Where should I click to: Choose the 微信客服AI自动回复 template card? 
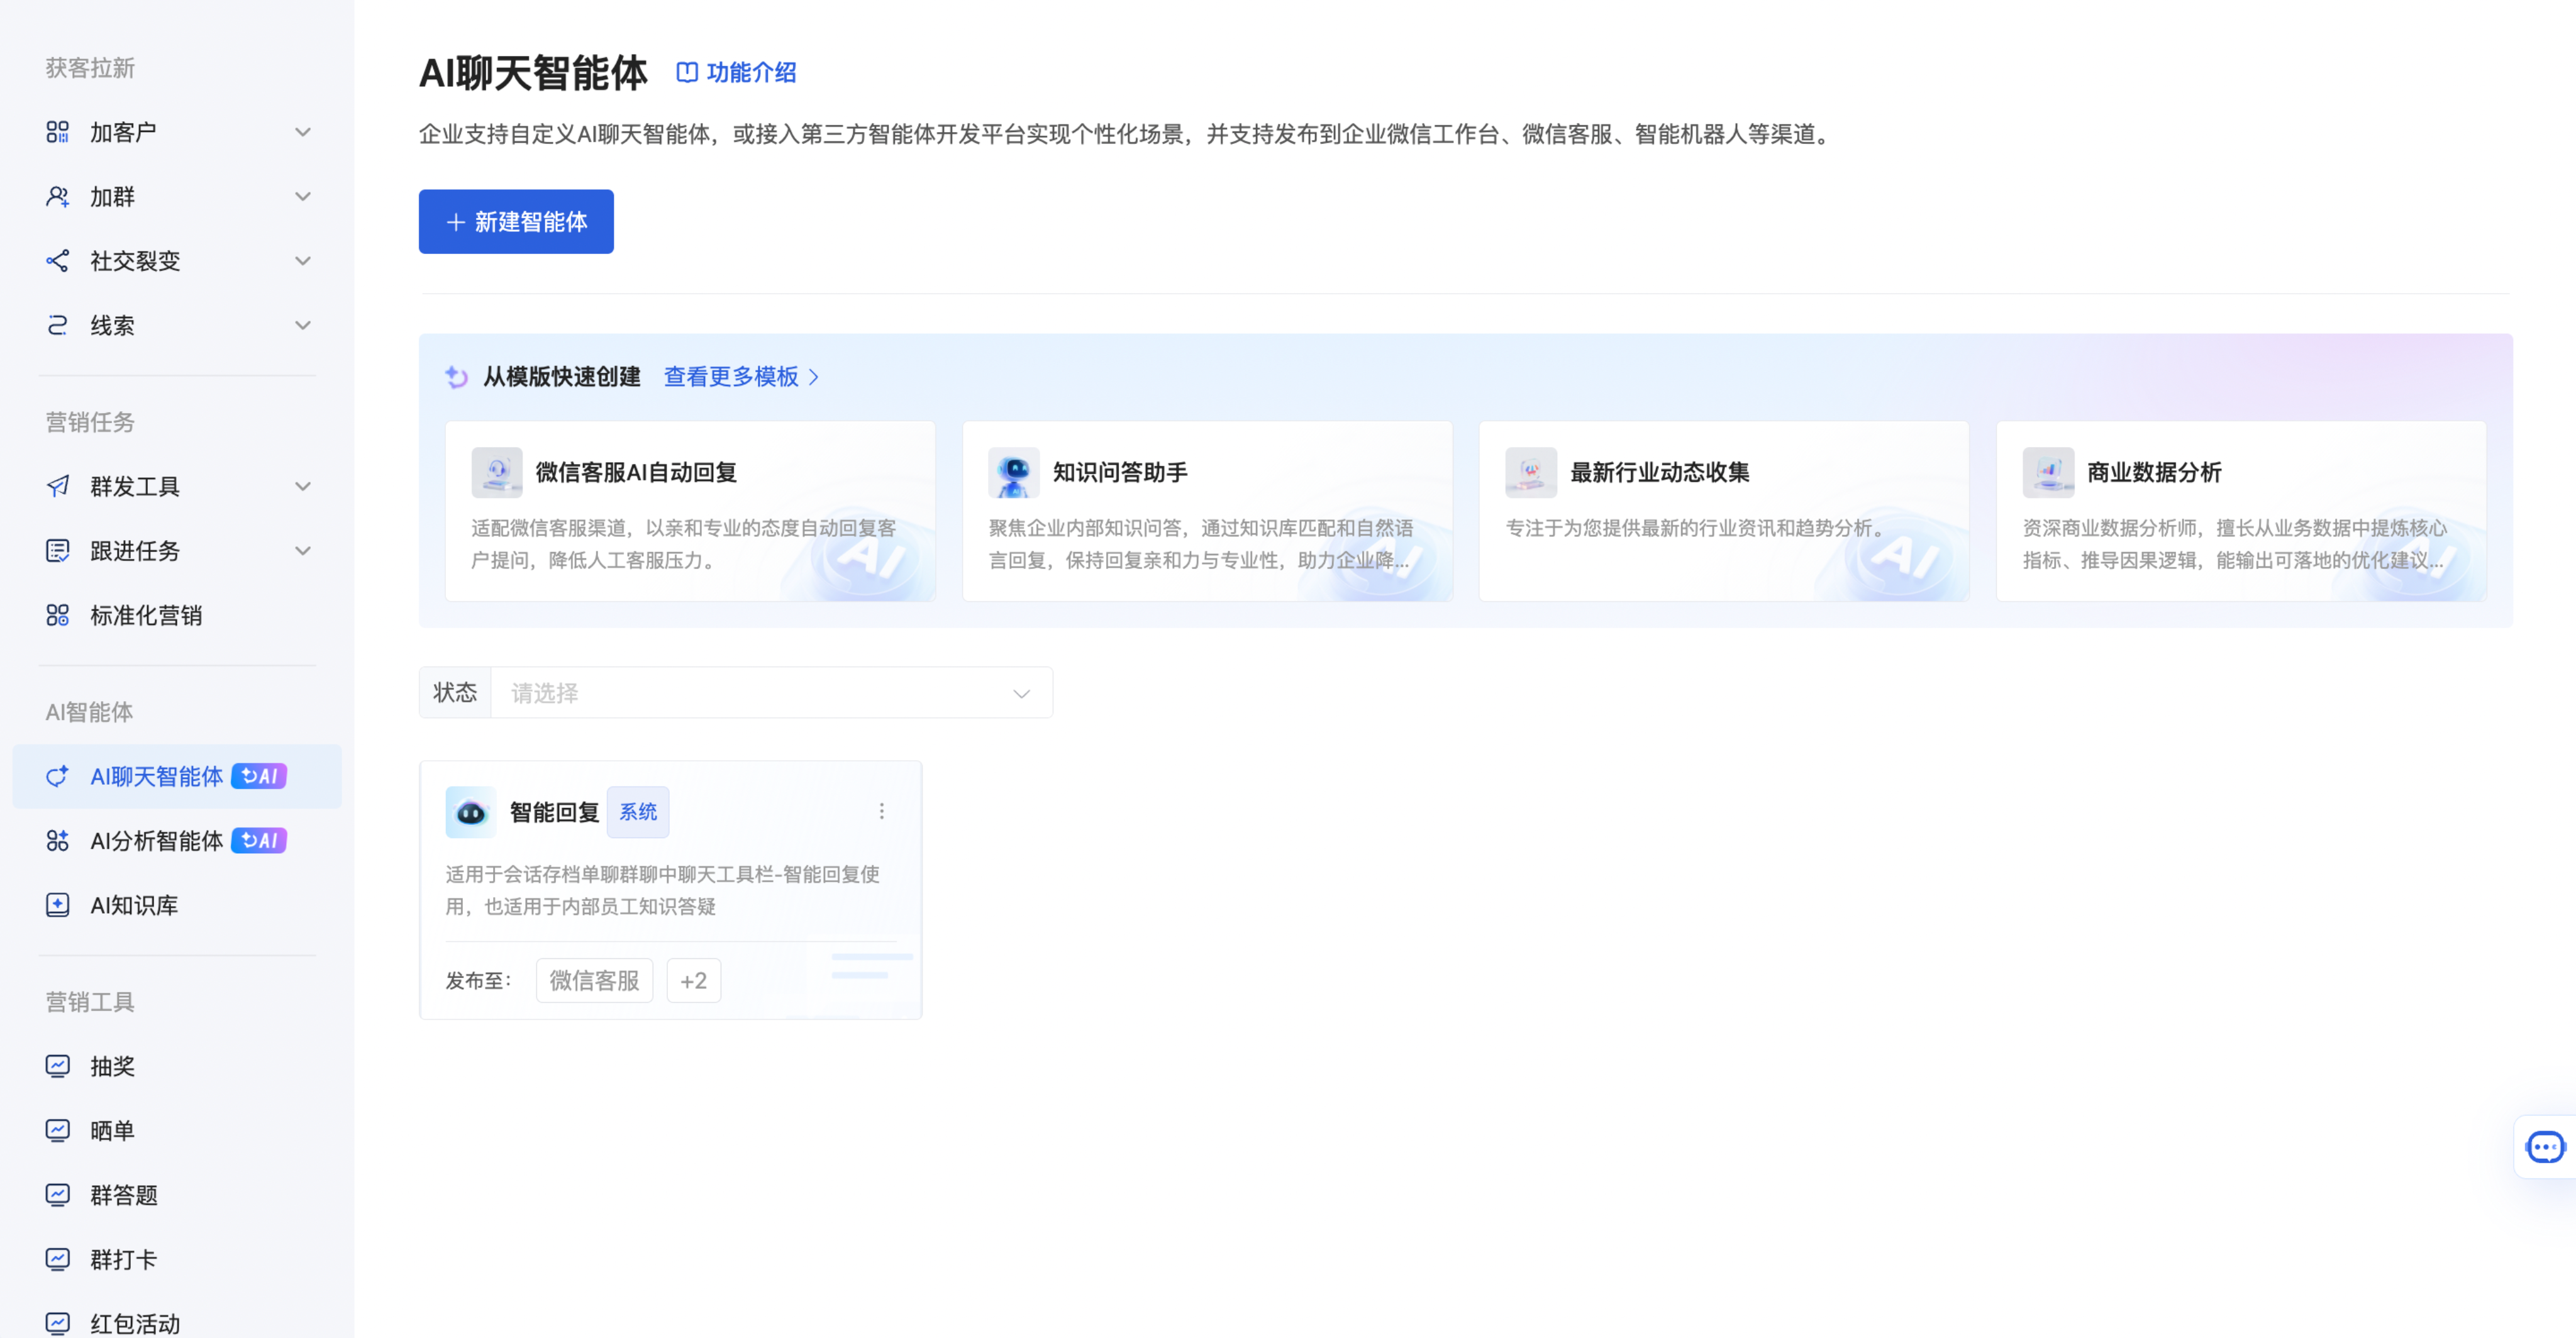click(x=691, y=511)
